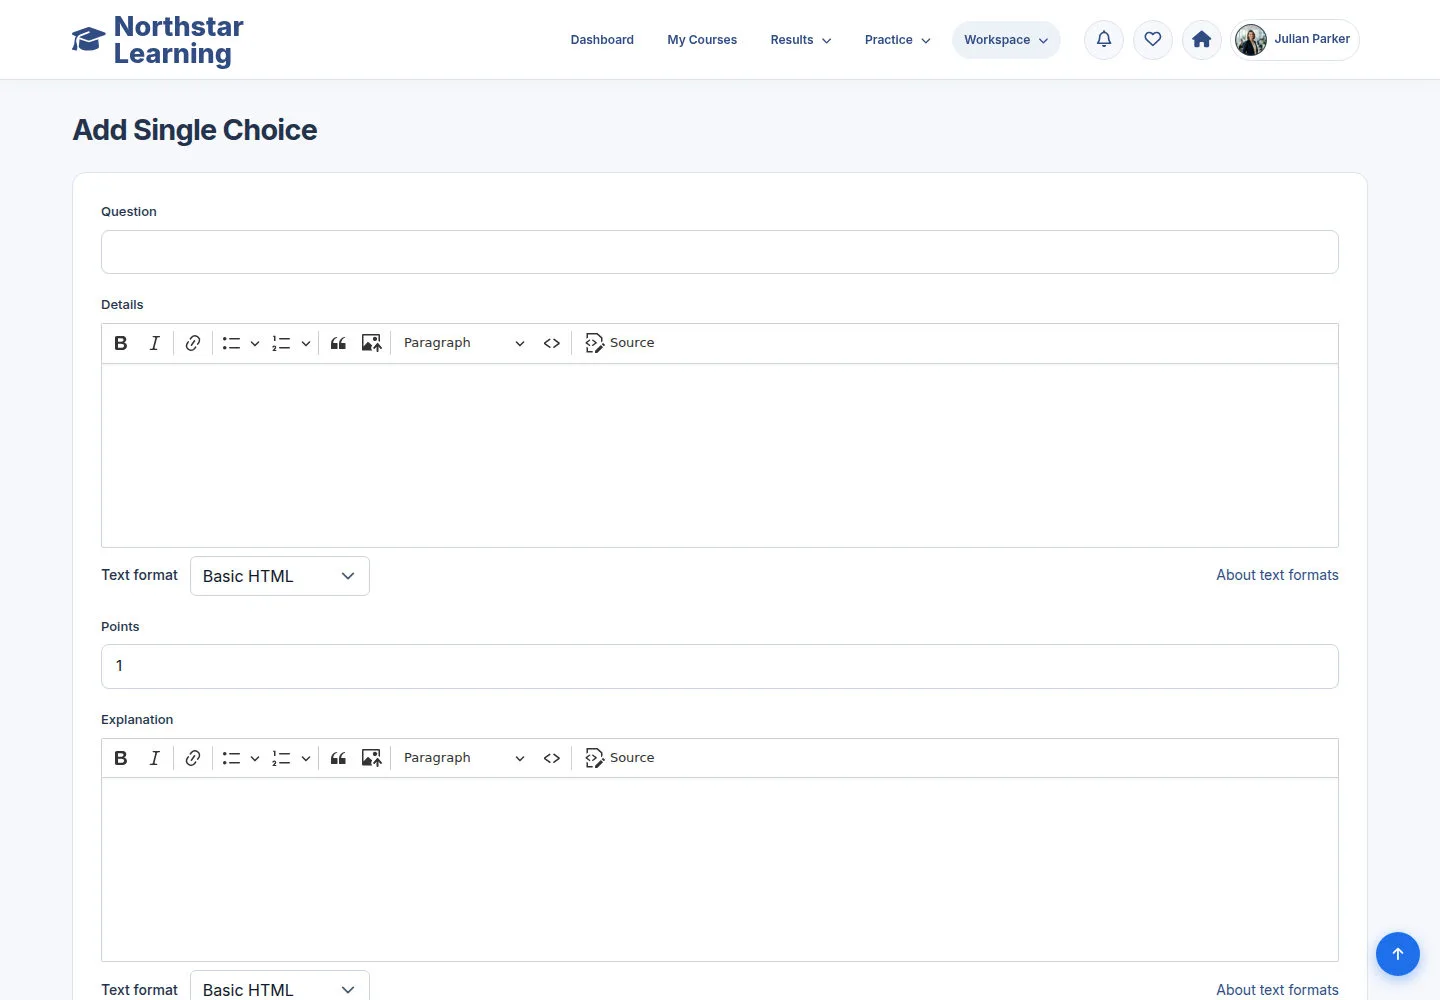Upload an image in the Explanation editor
Image resolution: width=1440 pixels, height=1000 pixels.
coord(371,758)
